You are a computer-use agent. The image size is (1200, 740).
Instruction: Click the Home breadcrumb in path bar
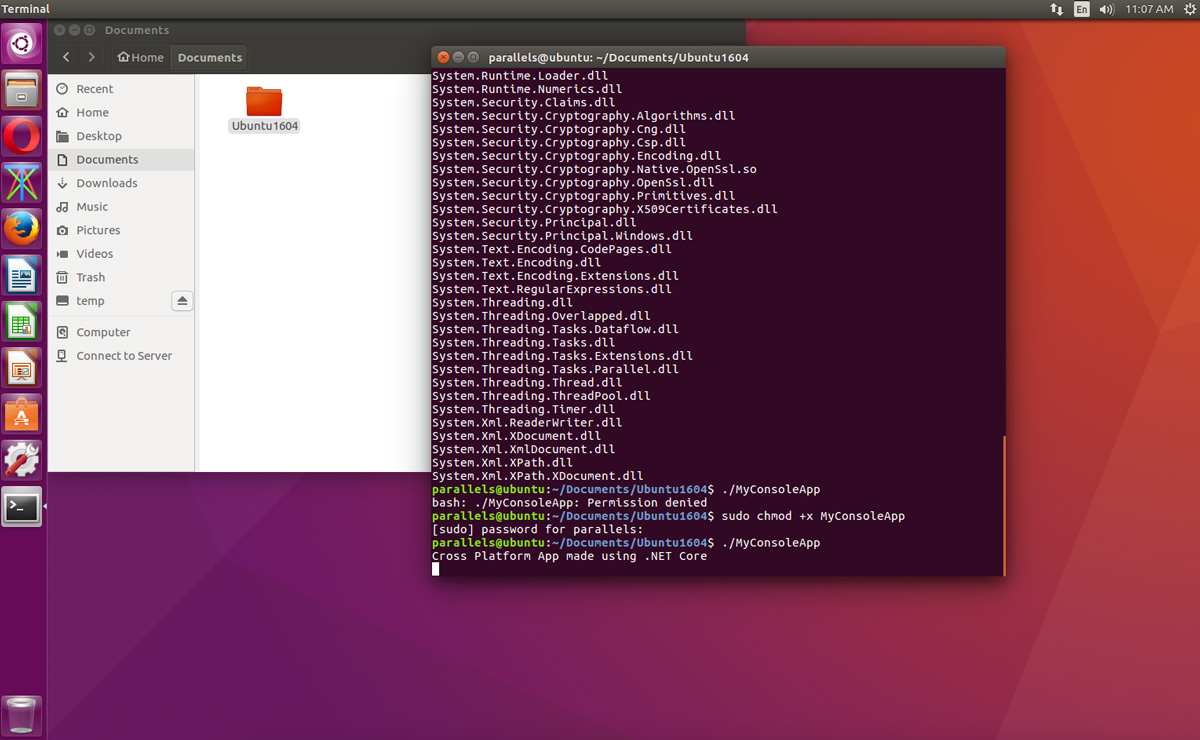click(x=140, y=58)
